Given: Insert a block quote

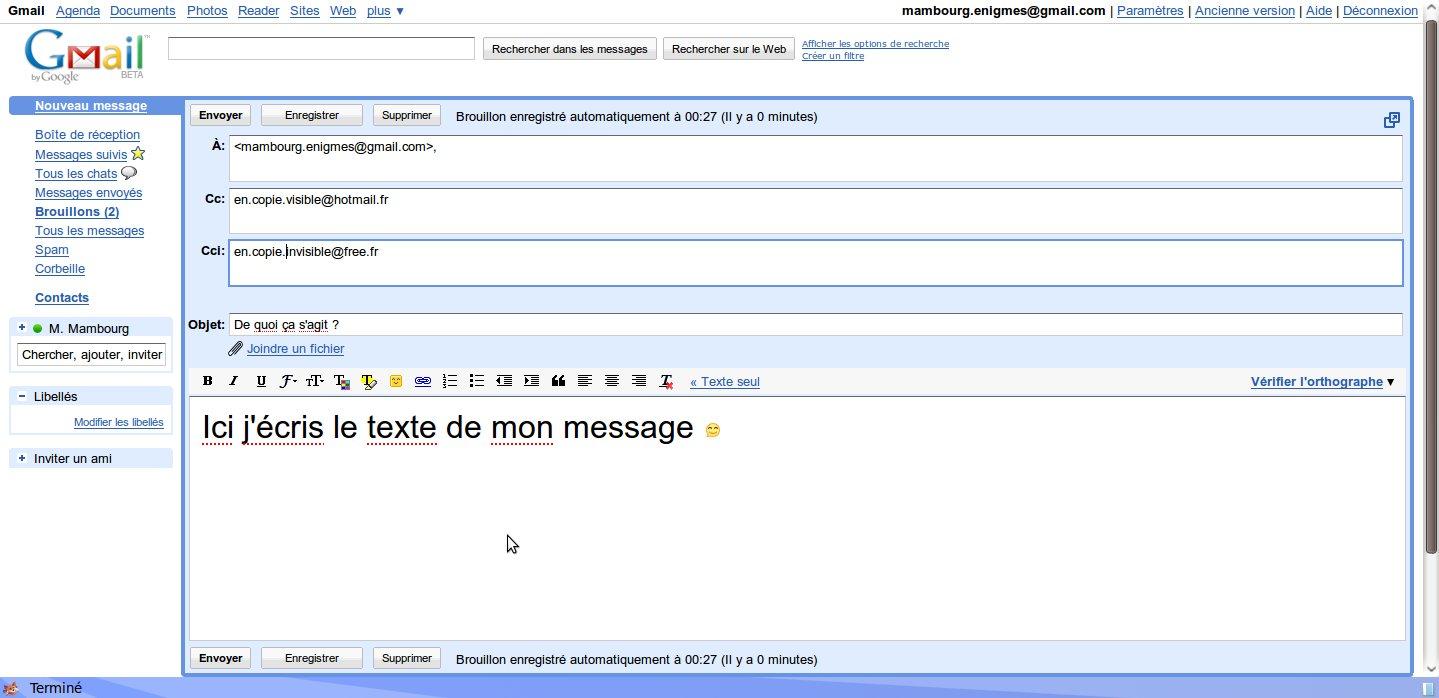Looking at the screenshot, I should pyautogui.click(x=558, y=381).
